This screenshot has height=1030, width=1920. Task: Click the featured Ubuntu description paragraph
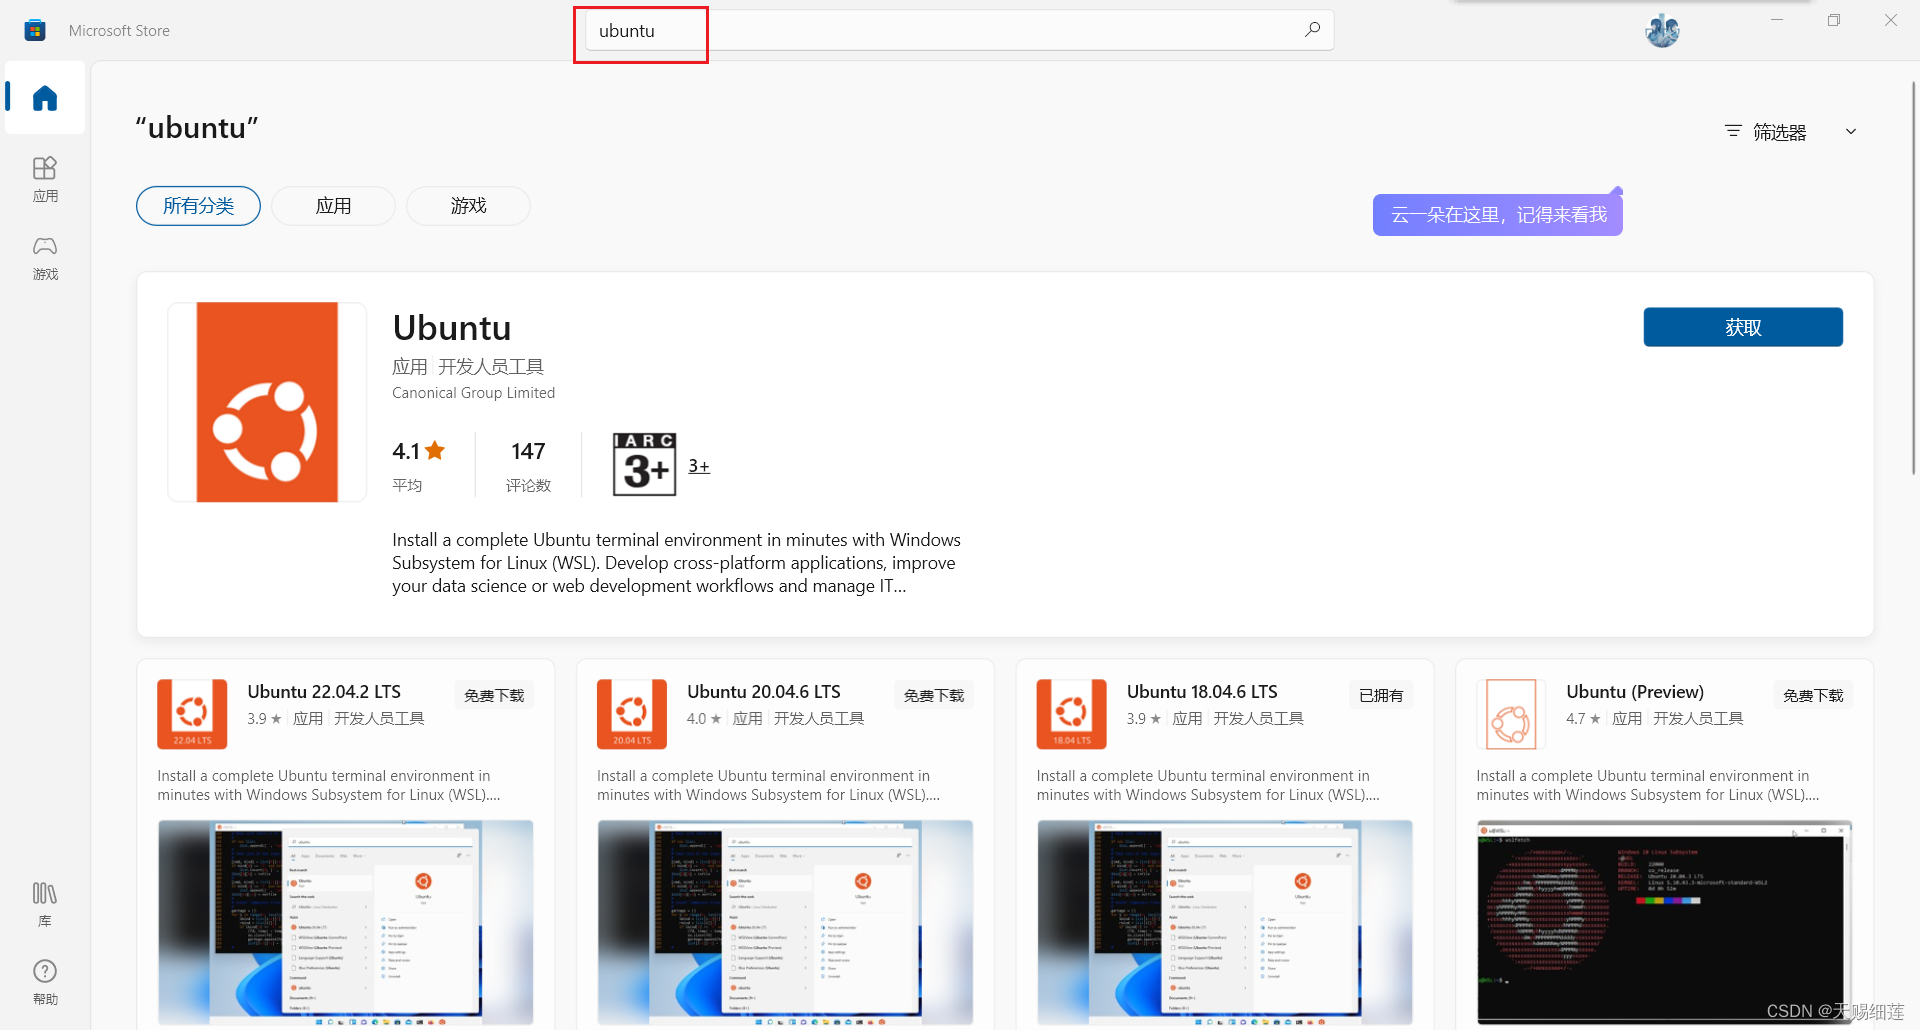(x=676, y=563)
